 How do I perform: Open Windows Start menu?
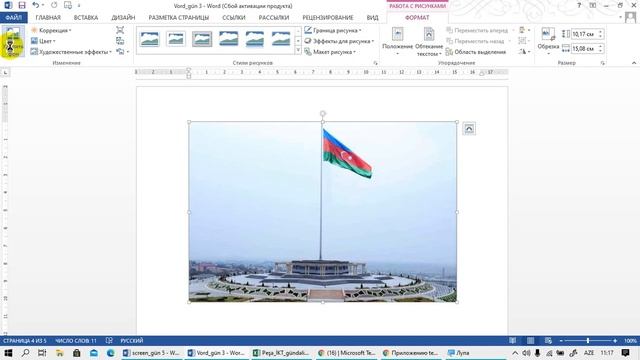click(8, 353)
